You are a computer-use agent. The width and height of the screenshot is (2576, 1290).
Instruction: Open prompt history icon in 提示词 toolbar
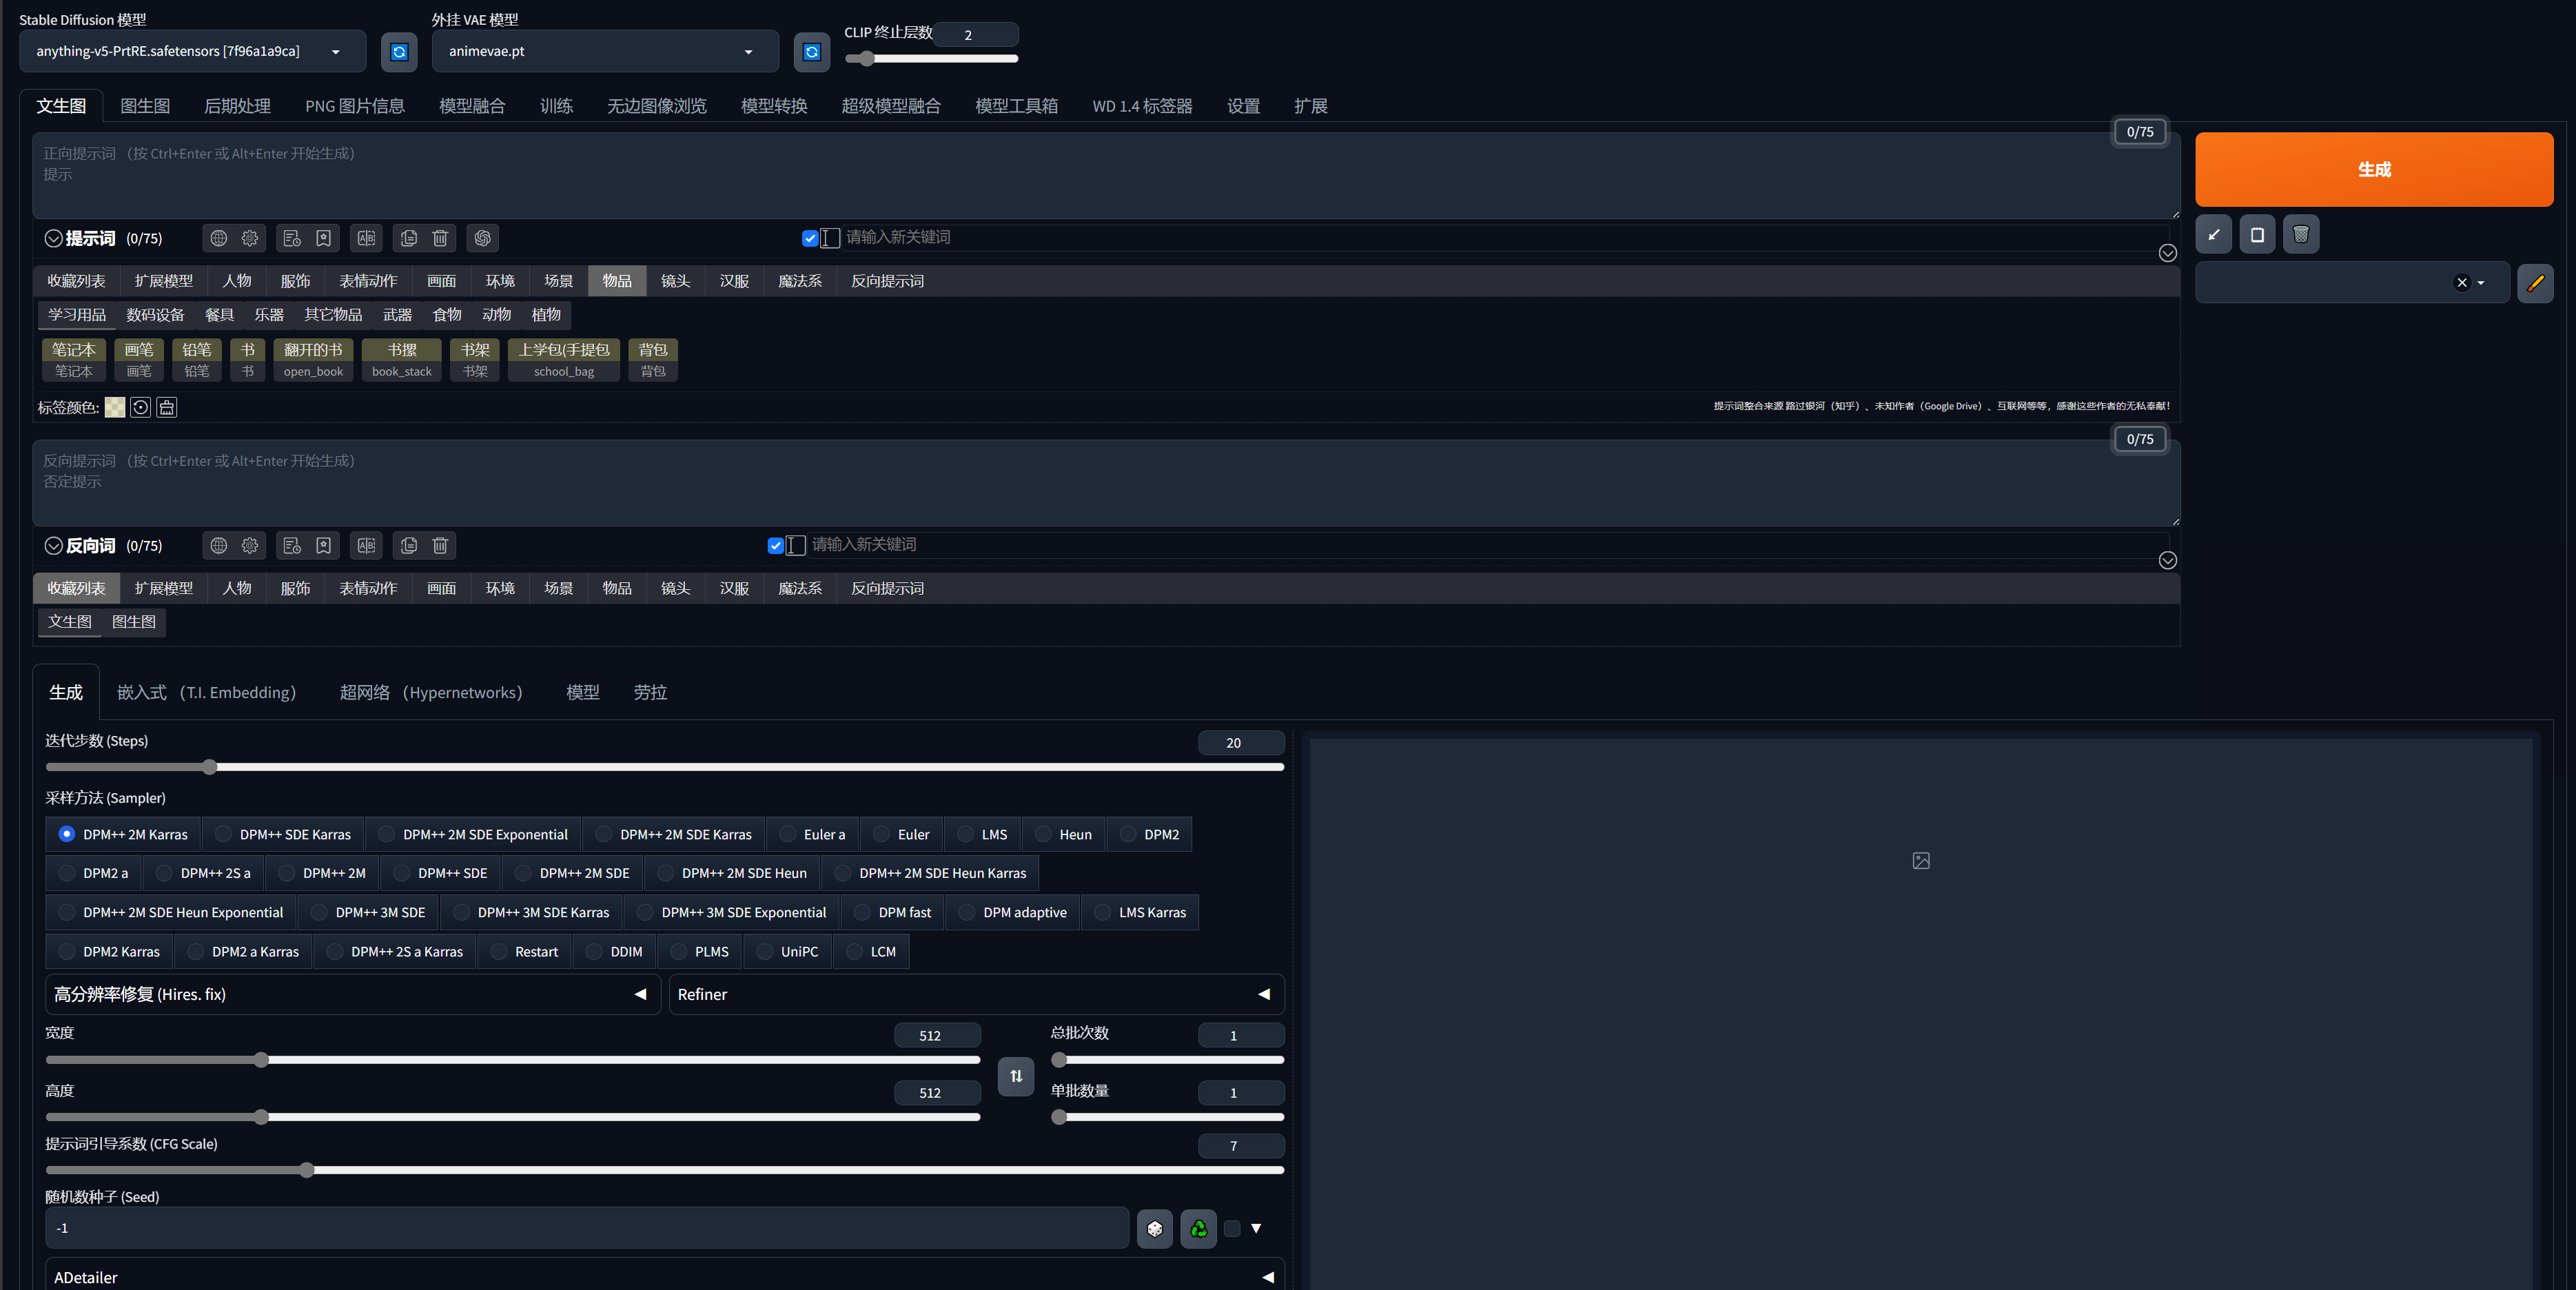pyautogui.click(x=292, y=238)
